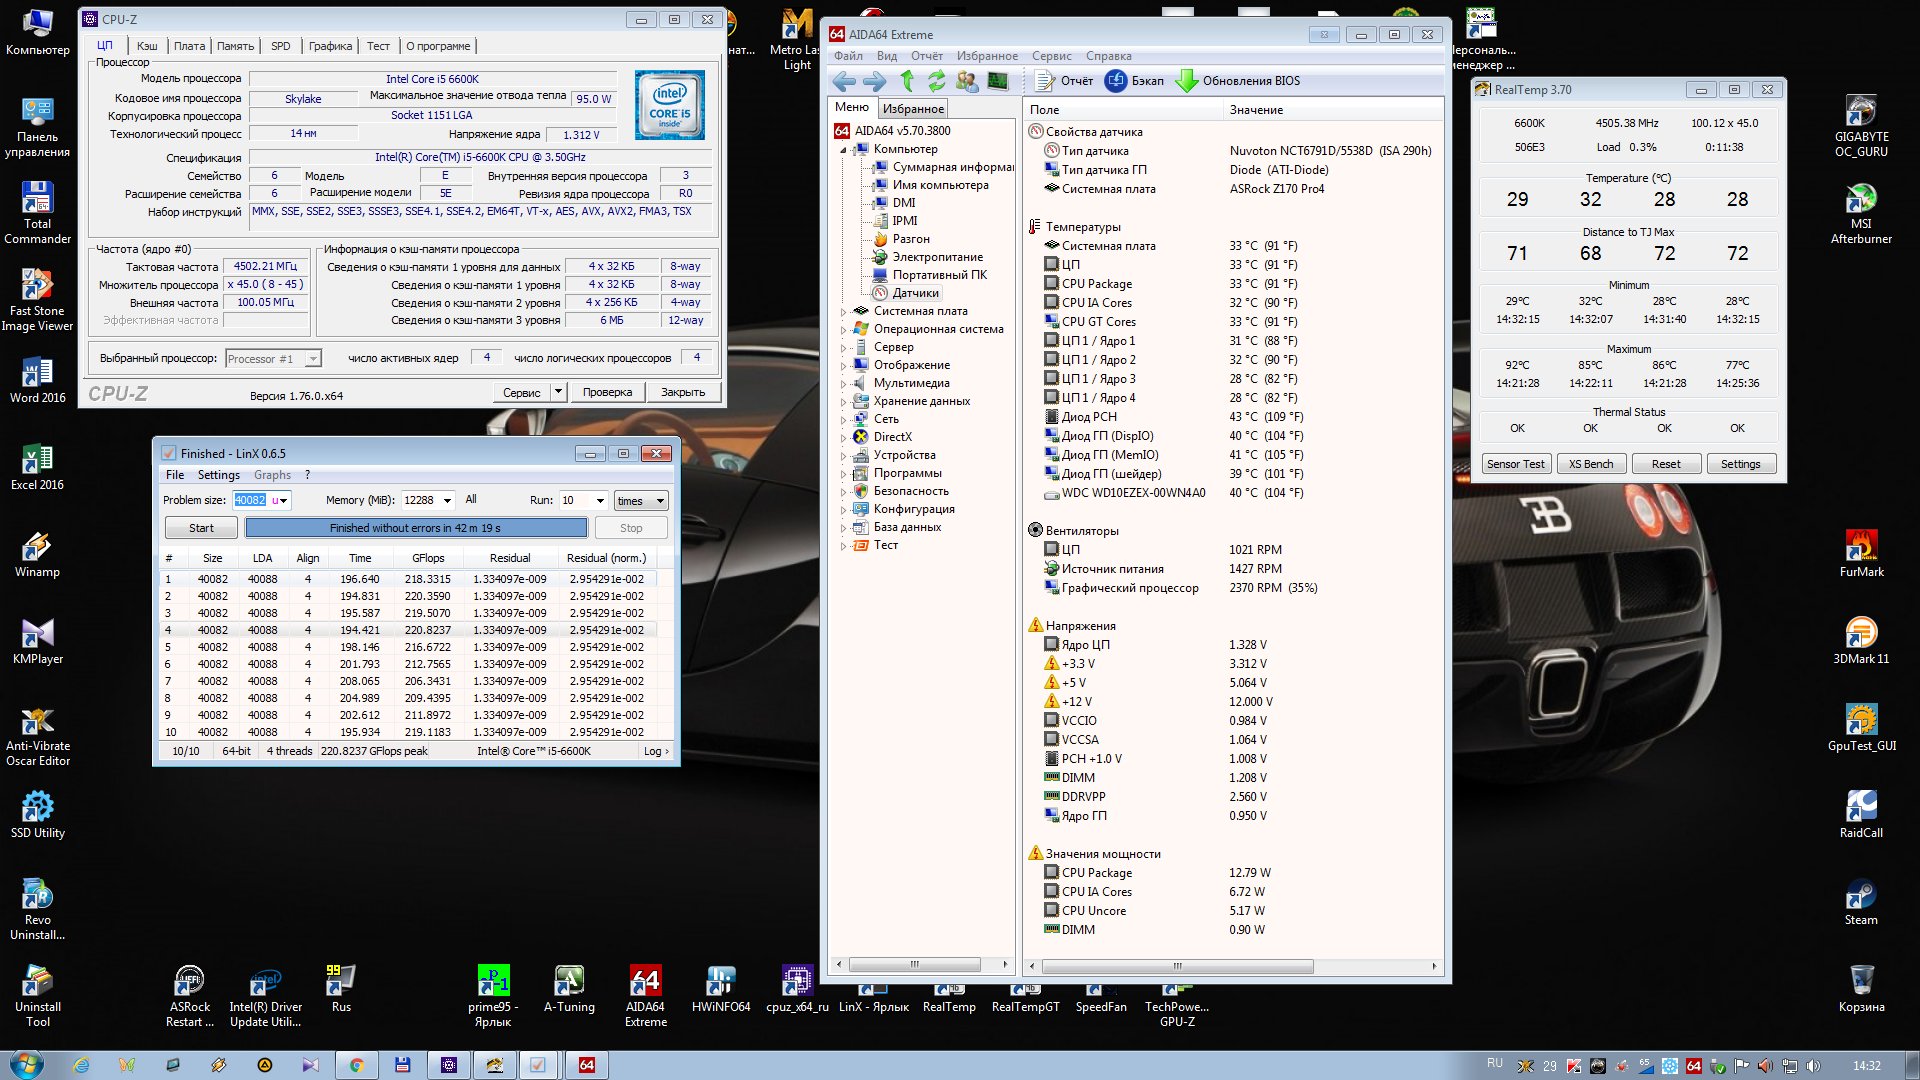Open the Graphs menu in LinX
This screenshot has height=1080, width=1920.
point(272,475)
